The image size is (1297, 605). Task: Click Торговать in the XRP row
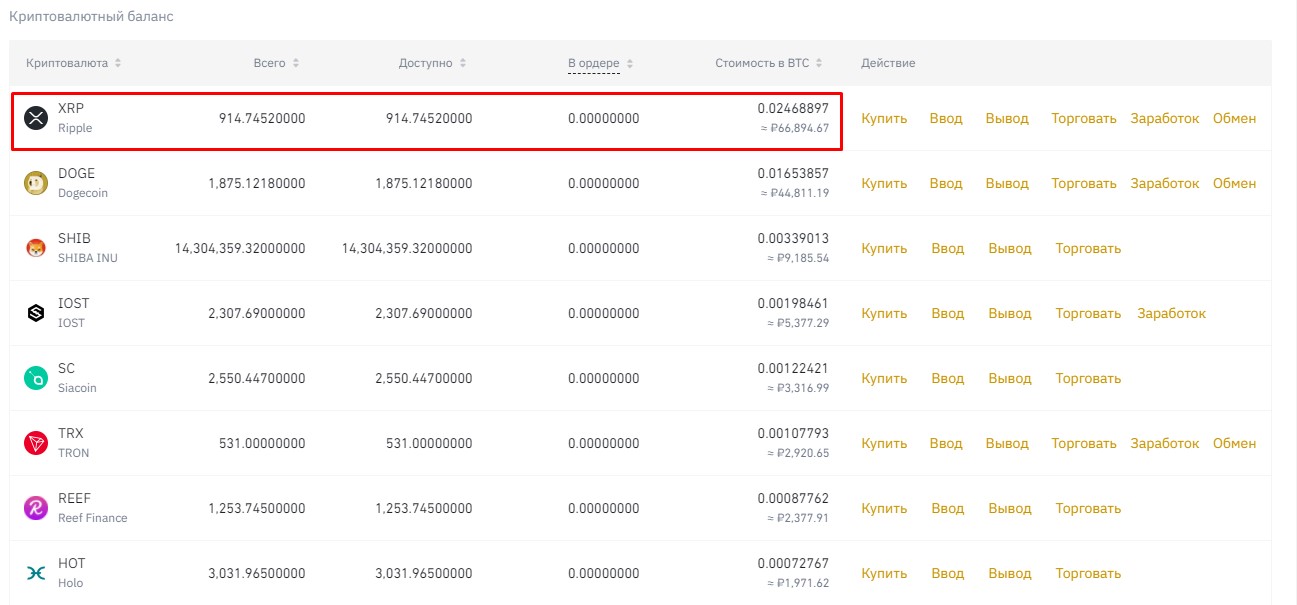(x=1084, y=118)
